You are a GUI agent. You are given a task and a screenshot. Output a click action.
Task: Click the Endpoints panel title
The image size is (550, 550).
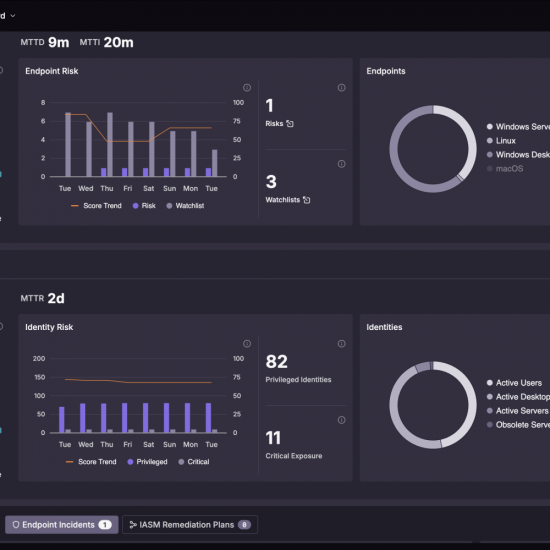[386, 71]
